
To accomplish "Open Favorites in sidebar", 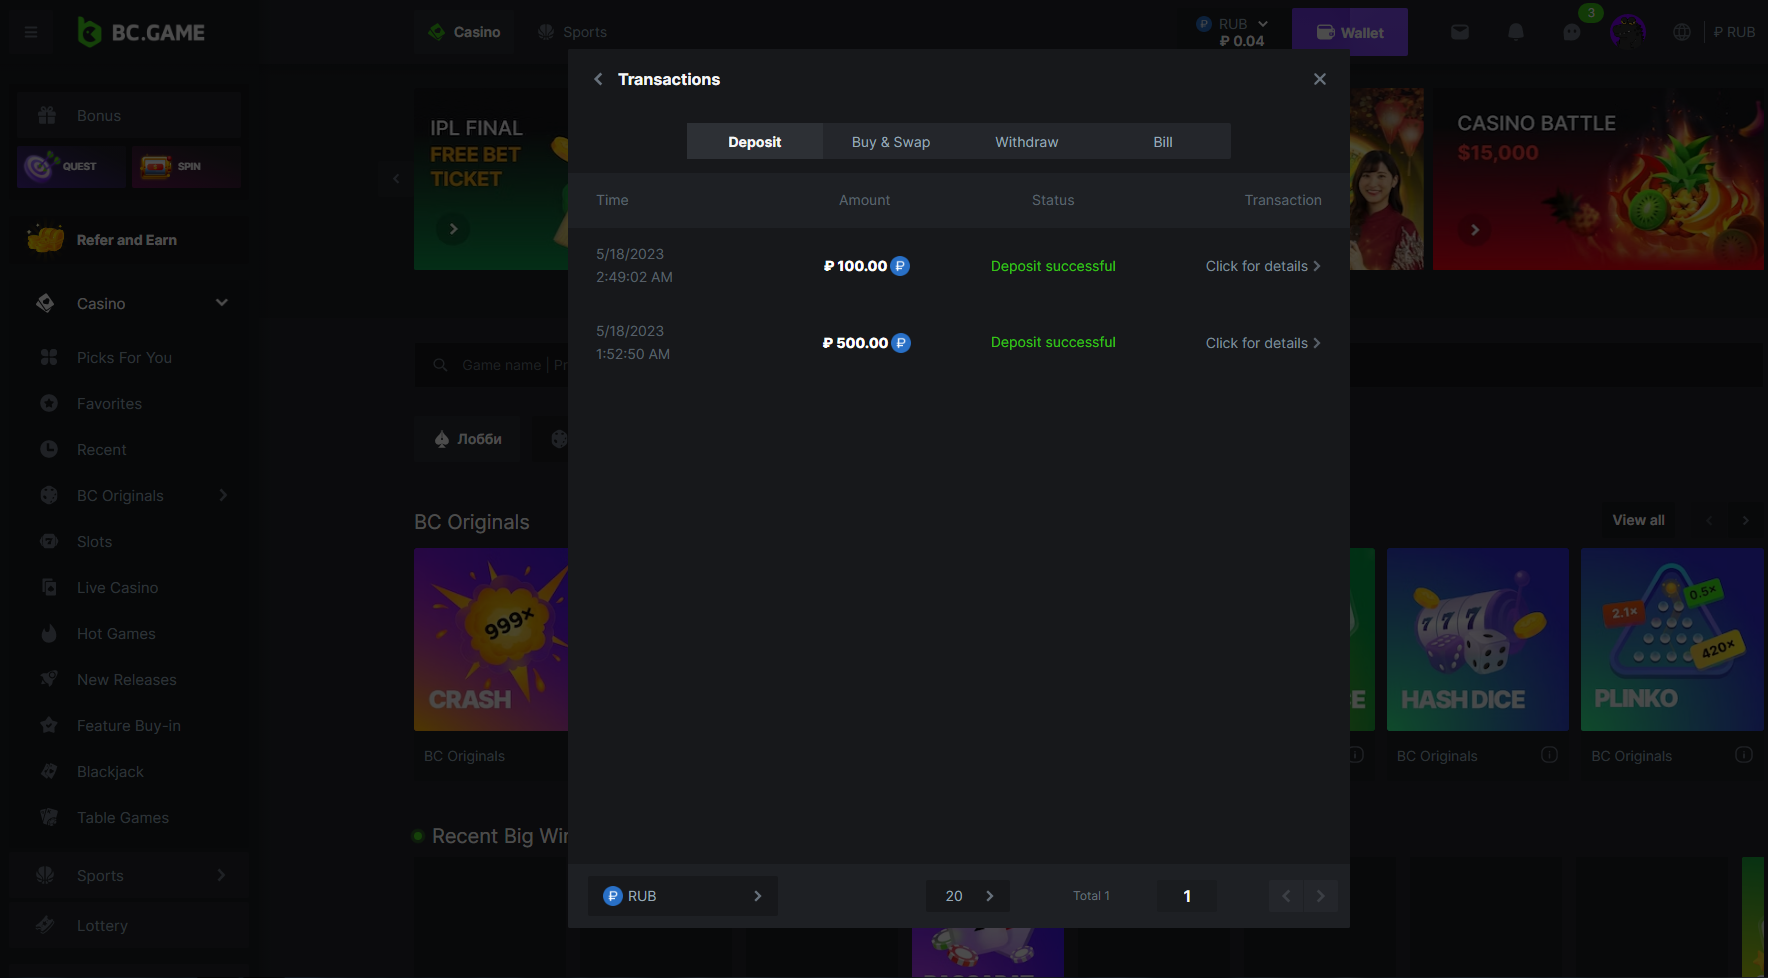I will (109, 403).
